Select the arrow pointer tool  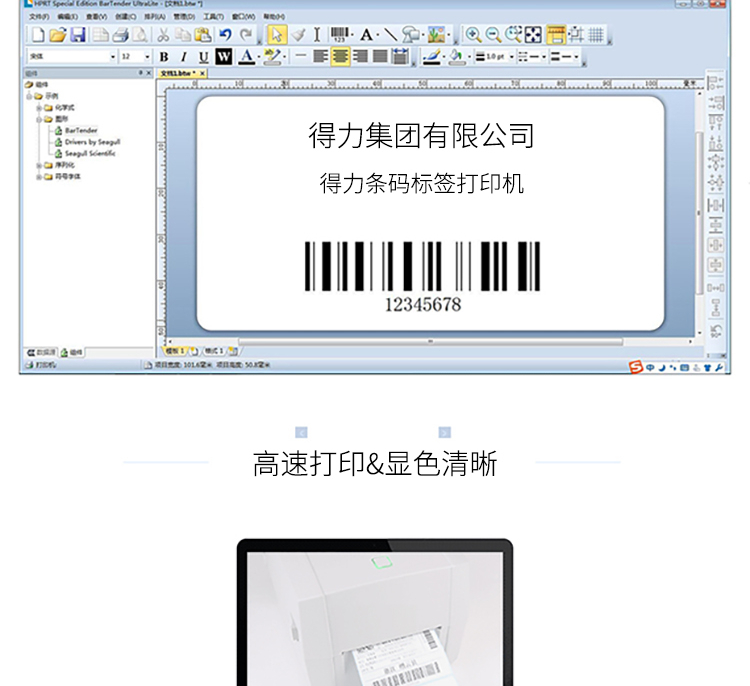tap(276, 35)
